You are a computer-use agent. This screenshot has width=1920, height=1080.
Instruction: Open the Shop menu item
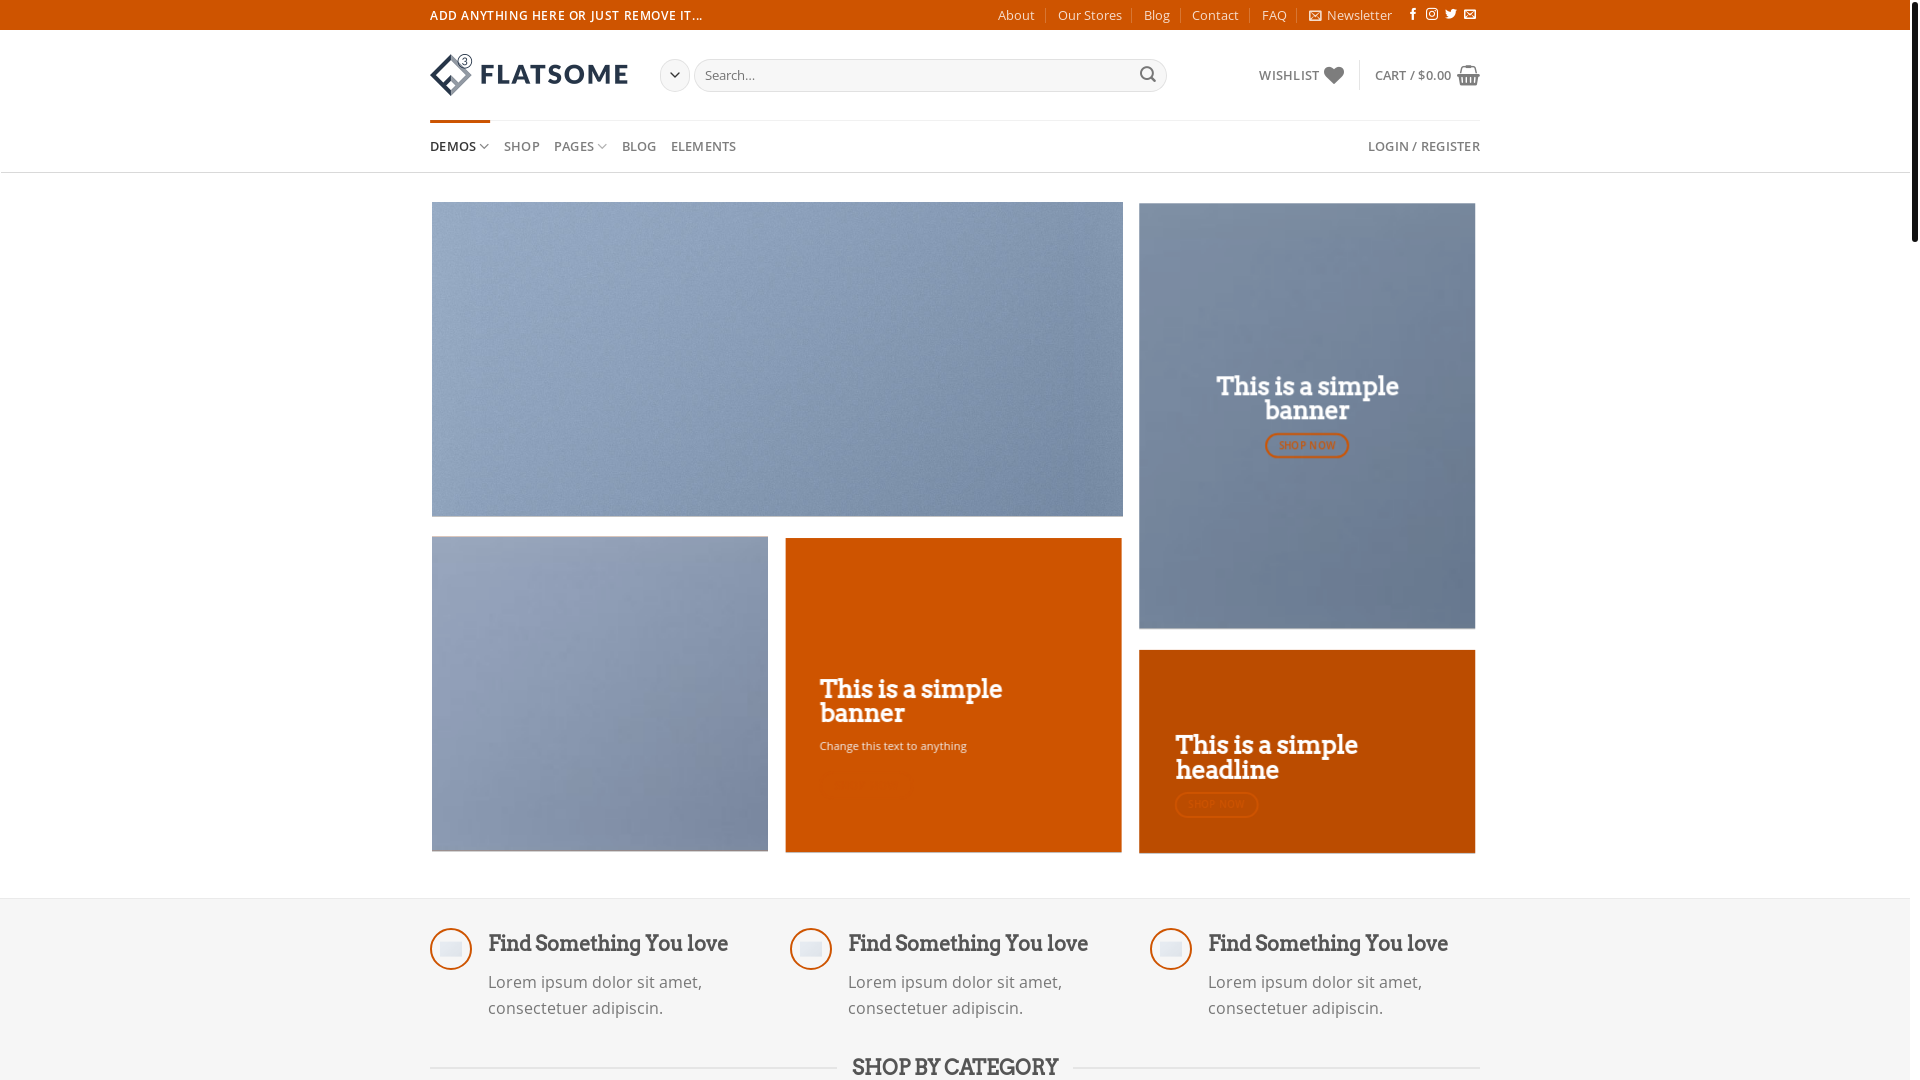(x=522, y=146)
